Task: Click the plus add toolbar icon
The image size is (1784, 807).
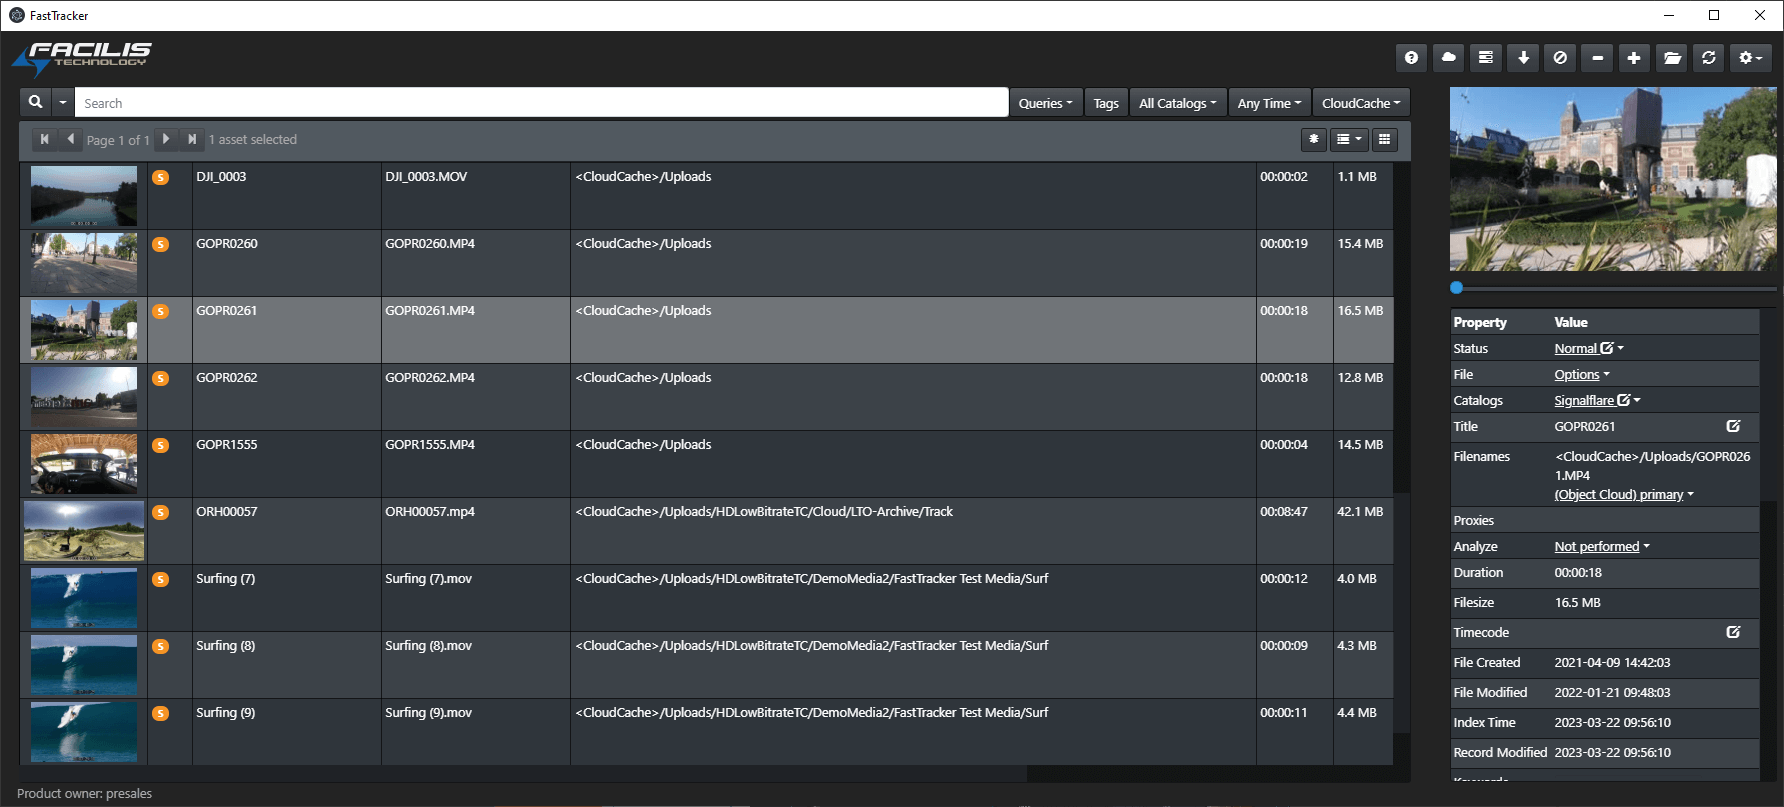Action: 1634,58
